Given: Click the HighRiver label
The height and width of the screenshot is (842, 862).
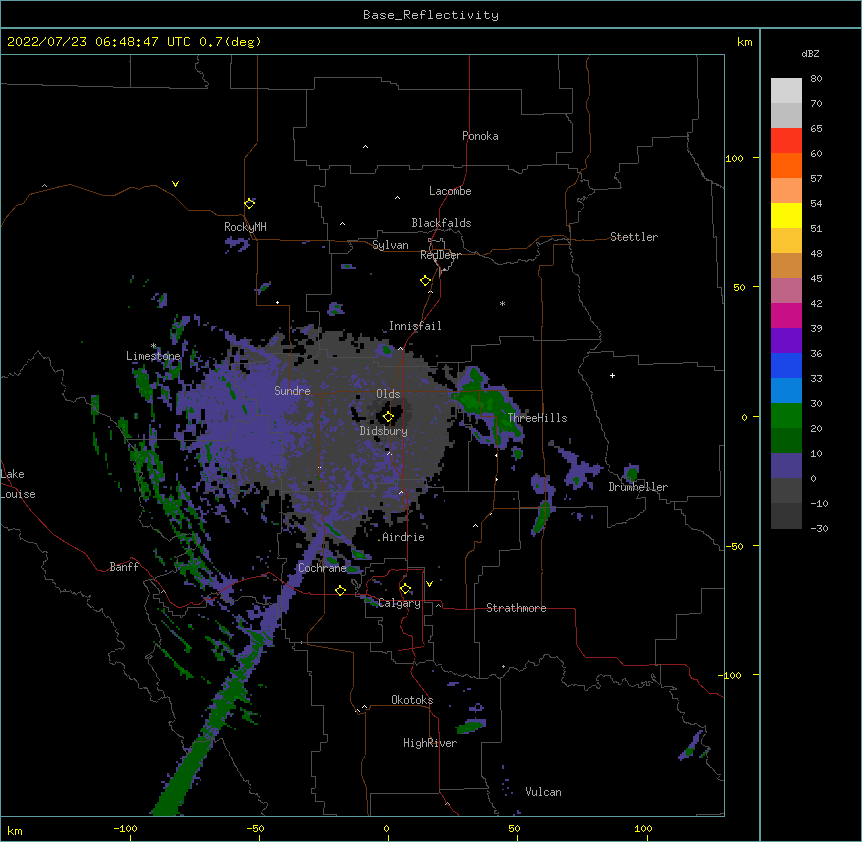Looking at the screenshot, I should coord(430,743).
